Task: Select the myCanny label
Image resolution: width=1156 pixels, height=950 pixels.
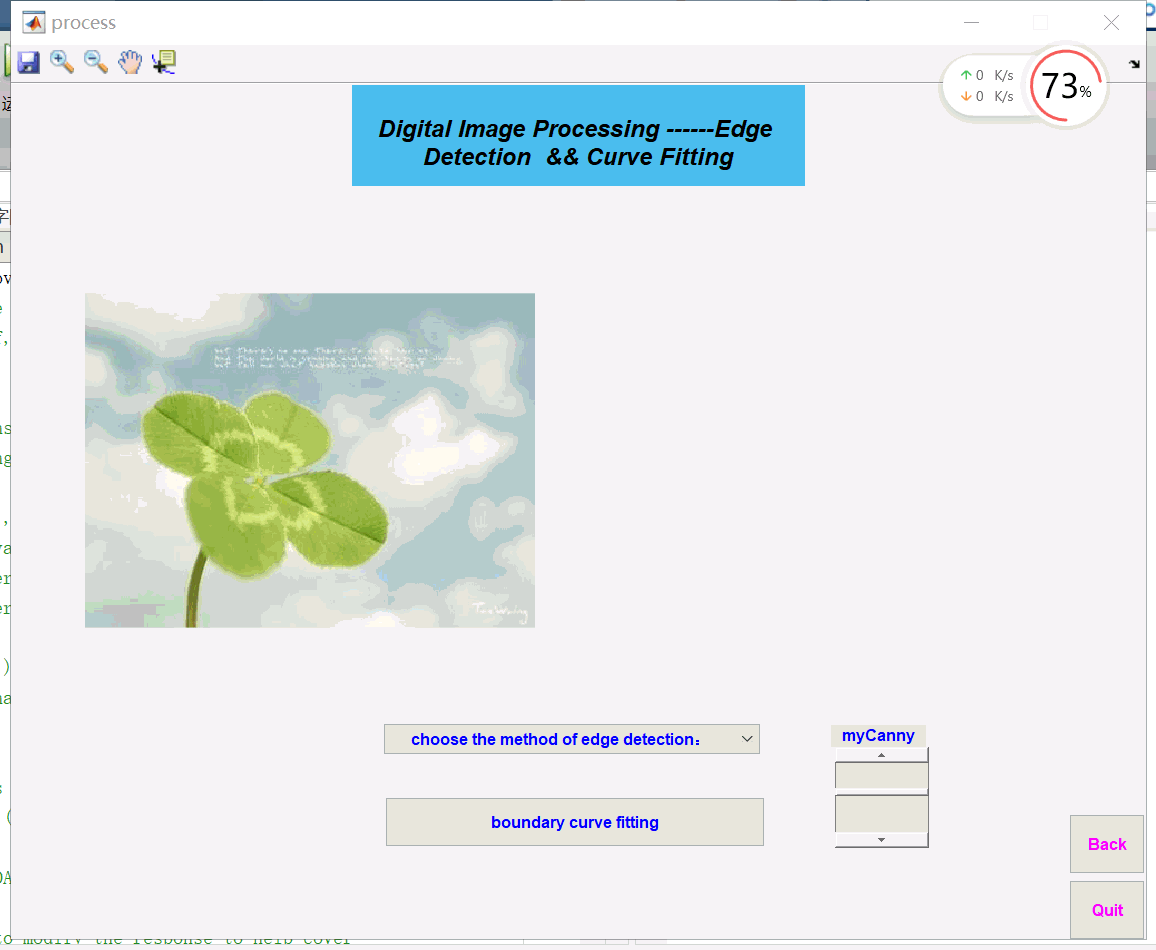Action: (x=878, y=736)
